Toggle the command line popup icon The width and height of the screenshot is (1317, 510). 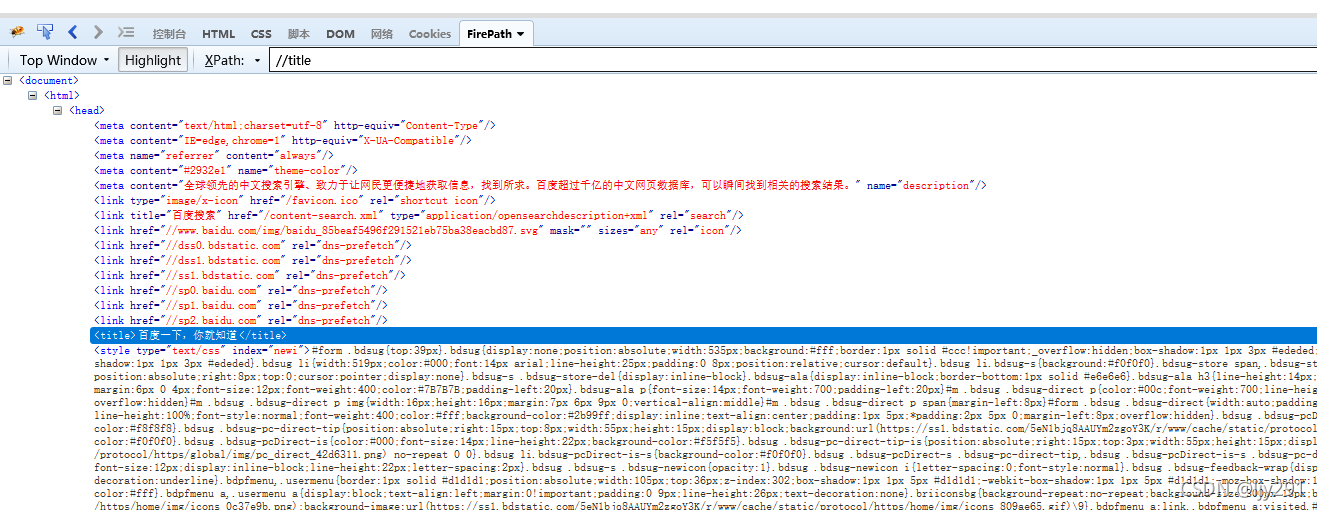[x=126, y=33]
